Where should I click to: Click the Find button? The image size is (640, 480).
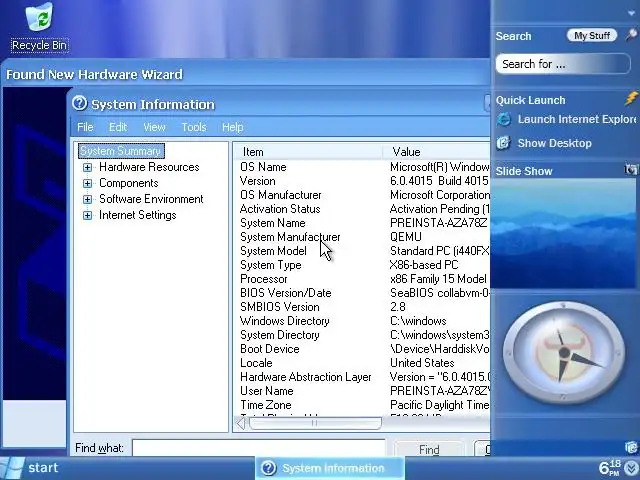pyautogui.click(x=429, y=449)
